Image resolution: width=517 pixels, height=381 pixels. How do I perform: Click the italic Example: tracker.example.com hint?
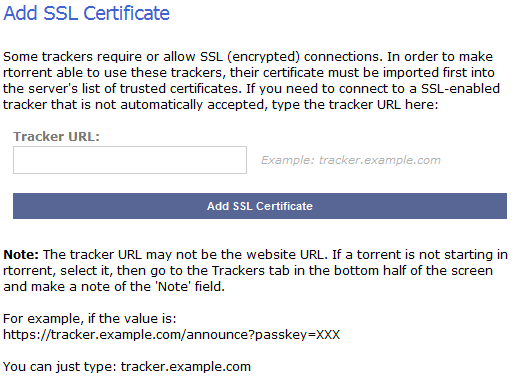351,160
